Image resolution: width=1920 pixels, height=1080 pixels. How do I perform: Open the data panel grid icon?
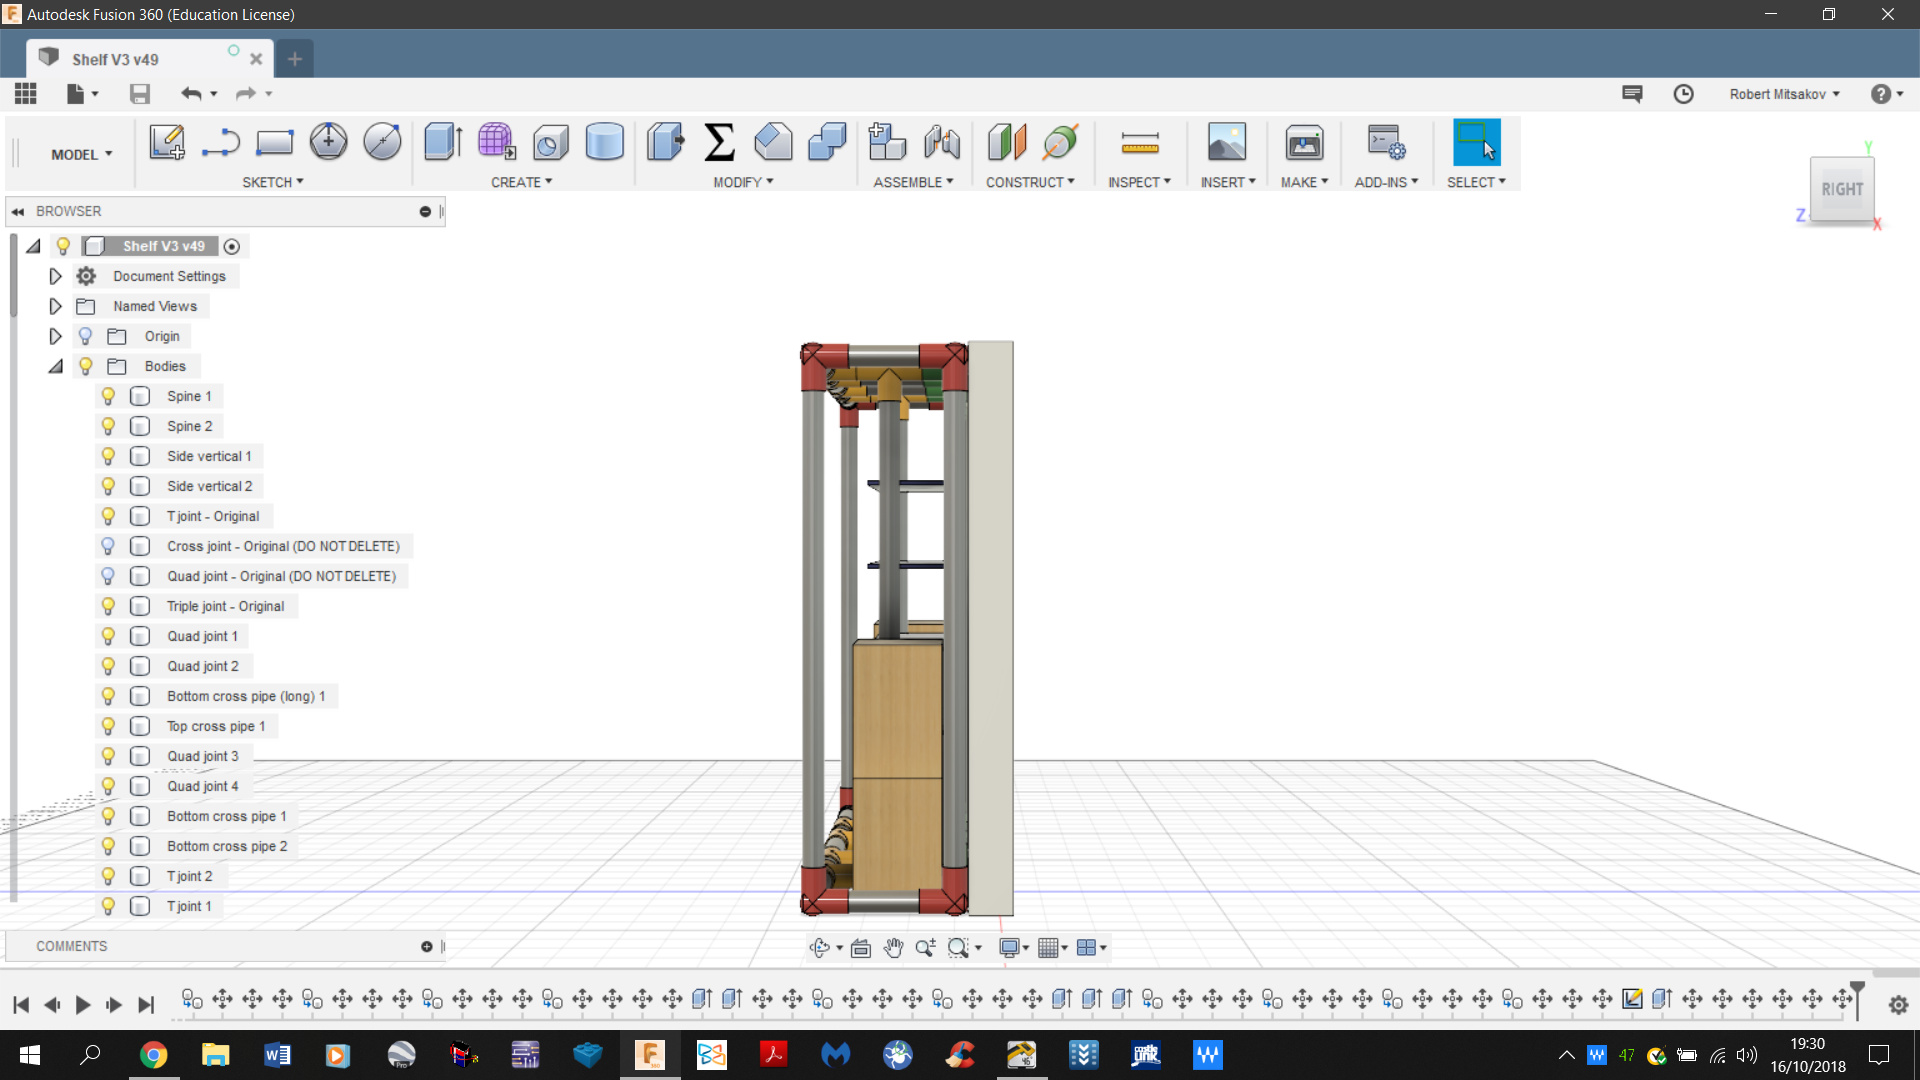26,94
